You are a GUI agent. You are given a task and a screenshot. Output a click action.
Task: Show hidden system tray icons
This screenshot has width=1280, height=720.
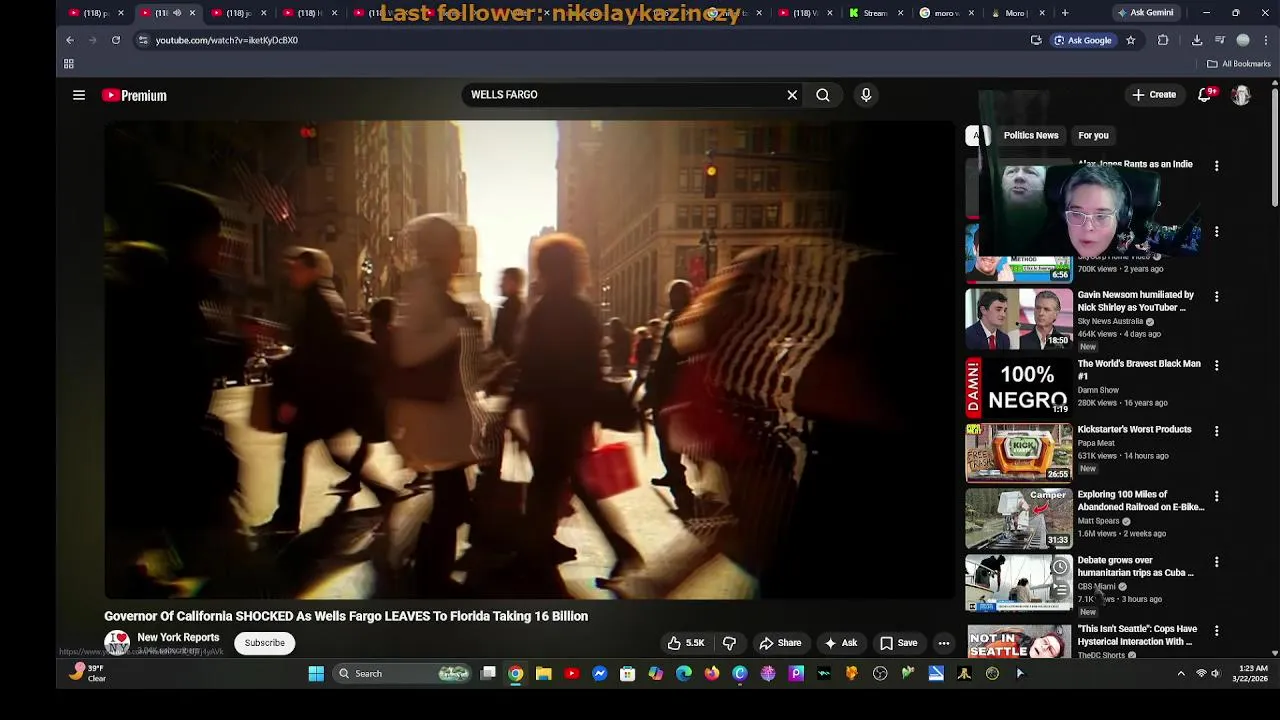1181,674
